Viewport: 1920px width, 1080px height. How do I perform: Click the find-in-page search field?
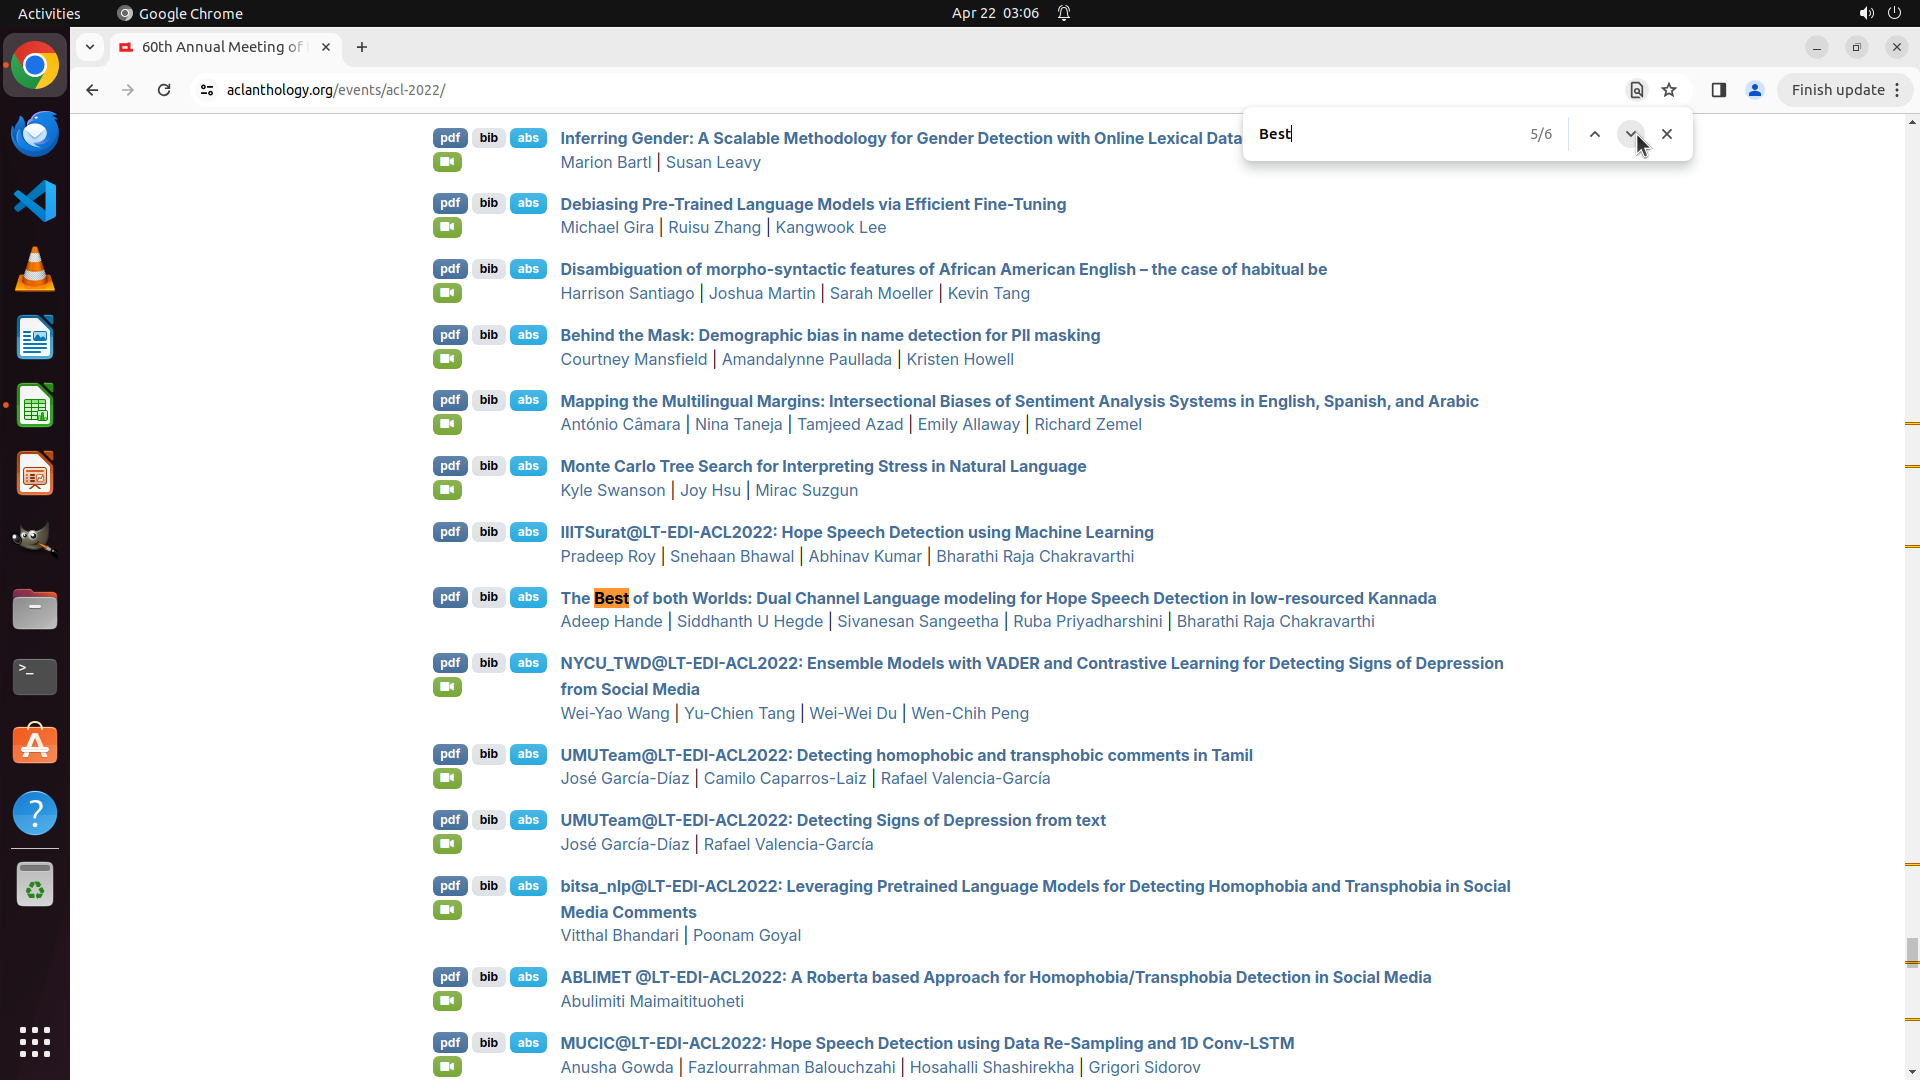pos(1385,134)
